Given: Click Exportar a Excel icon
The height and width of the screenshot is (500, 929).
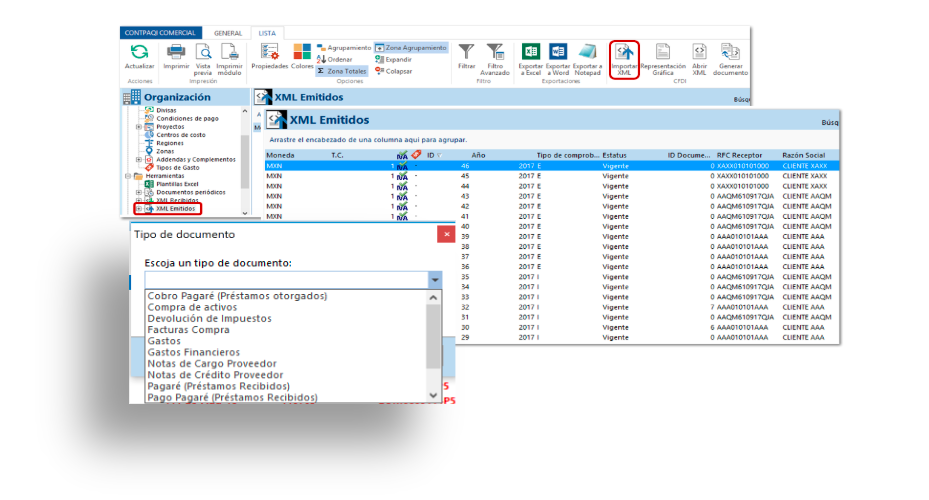Looking at the screenshot, I should [531, 51].
